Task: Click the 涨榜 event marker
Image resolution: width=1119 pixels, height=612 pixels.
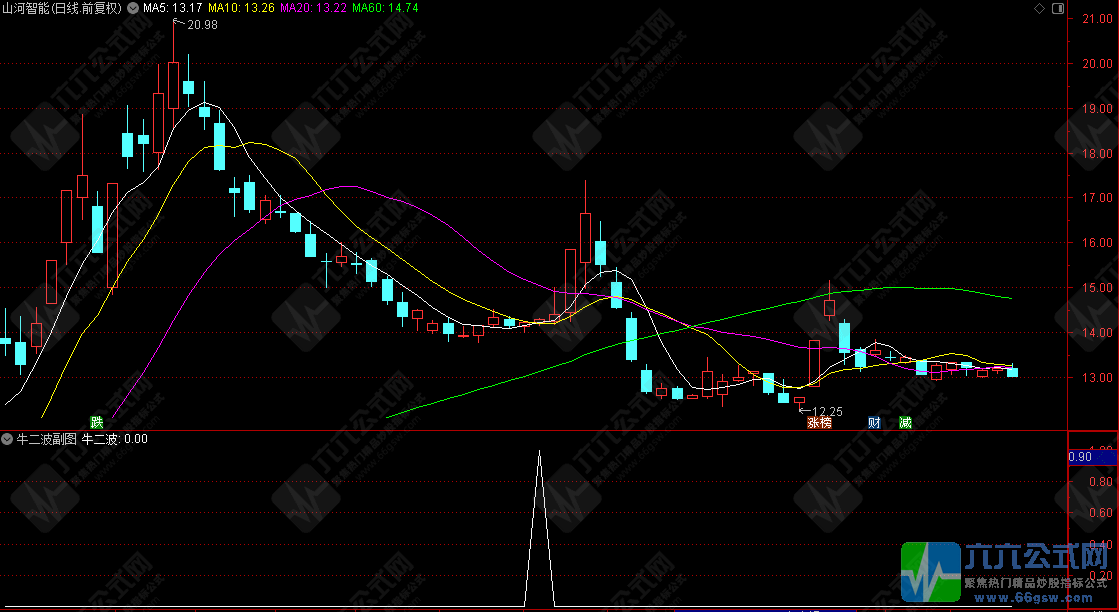Action: pyautogui.click(x=819, y=422)
